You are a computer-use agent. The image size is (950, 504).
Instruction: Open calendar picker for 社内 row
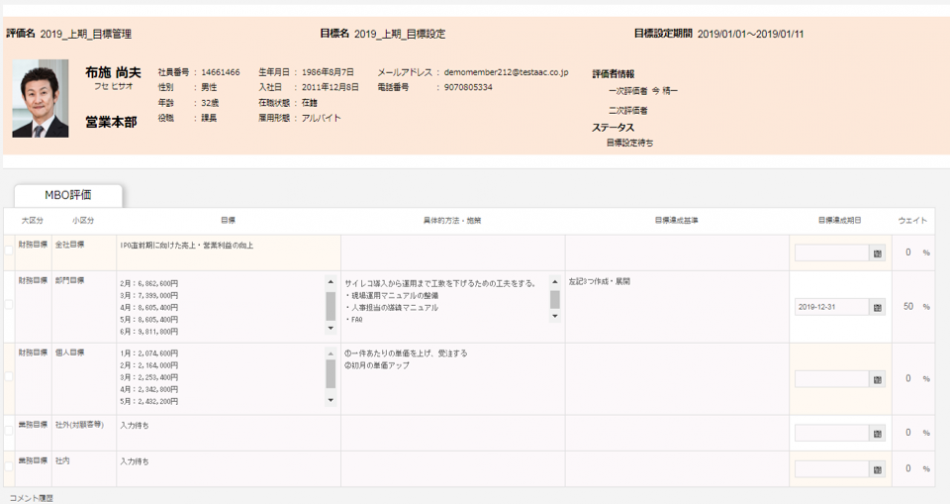tap(878, 469)
